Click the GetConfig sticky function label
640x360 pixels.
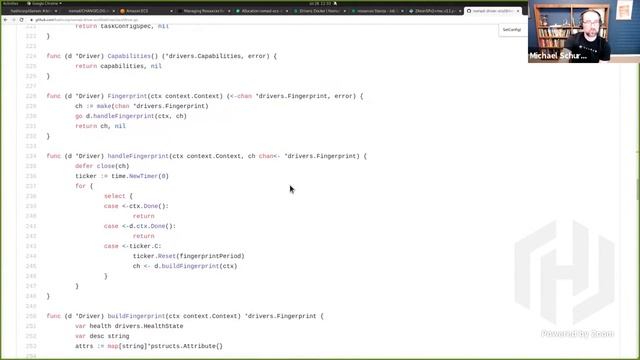(511, 30)
